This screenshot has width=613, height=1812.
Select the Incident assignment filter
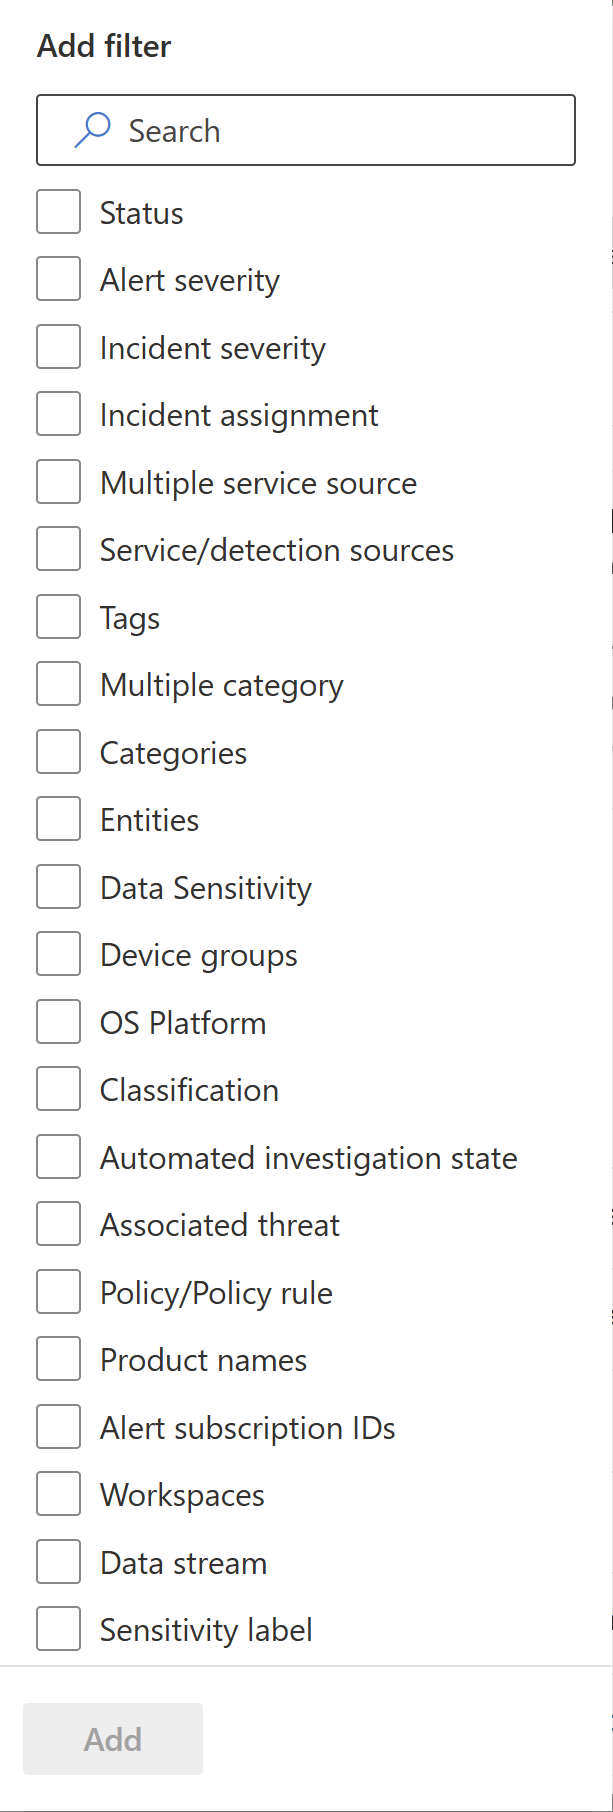pos(59,415)
